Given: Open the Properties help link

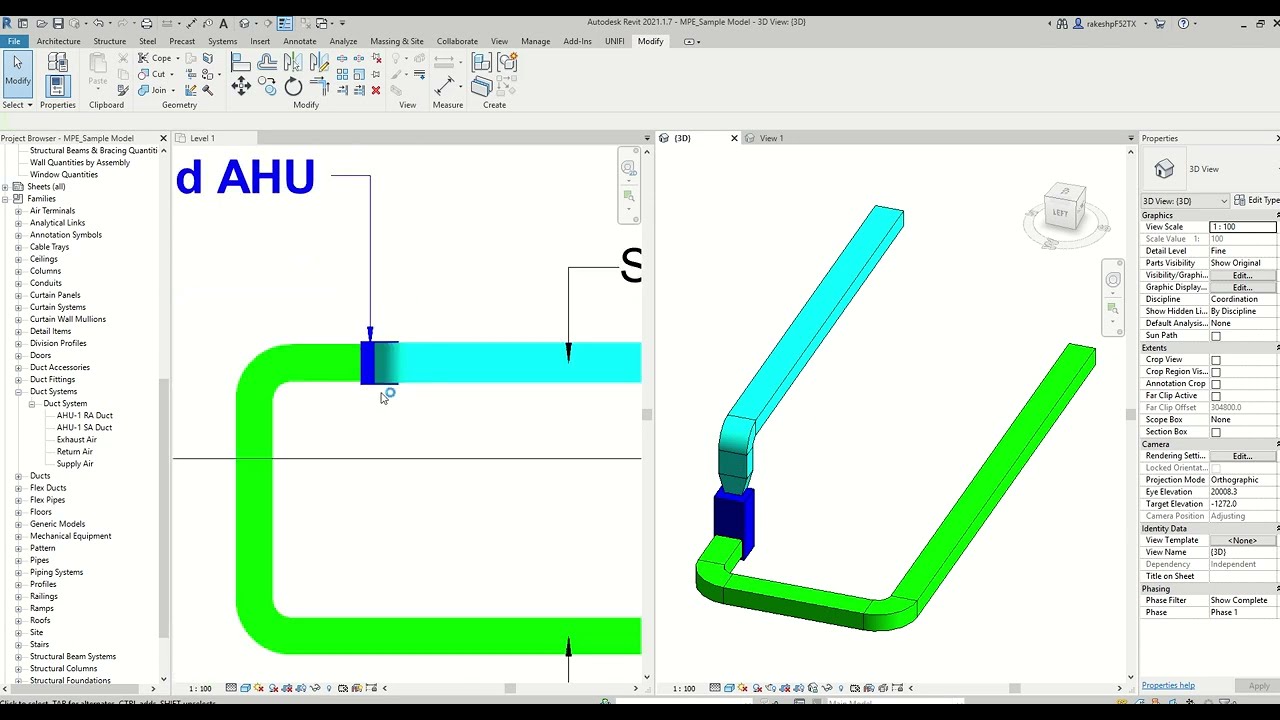Looking at the screenshot, I should (1168, 686).
